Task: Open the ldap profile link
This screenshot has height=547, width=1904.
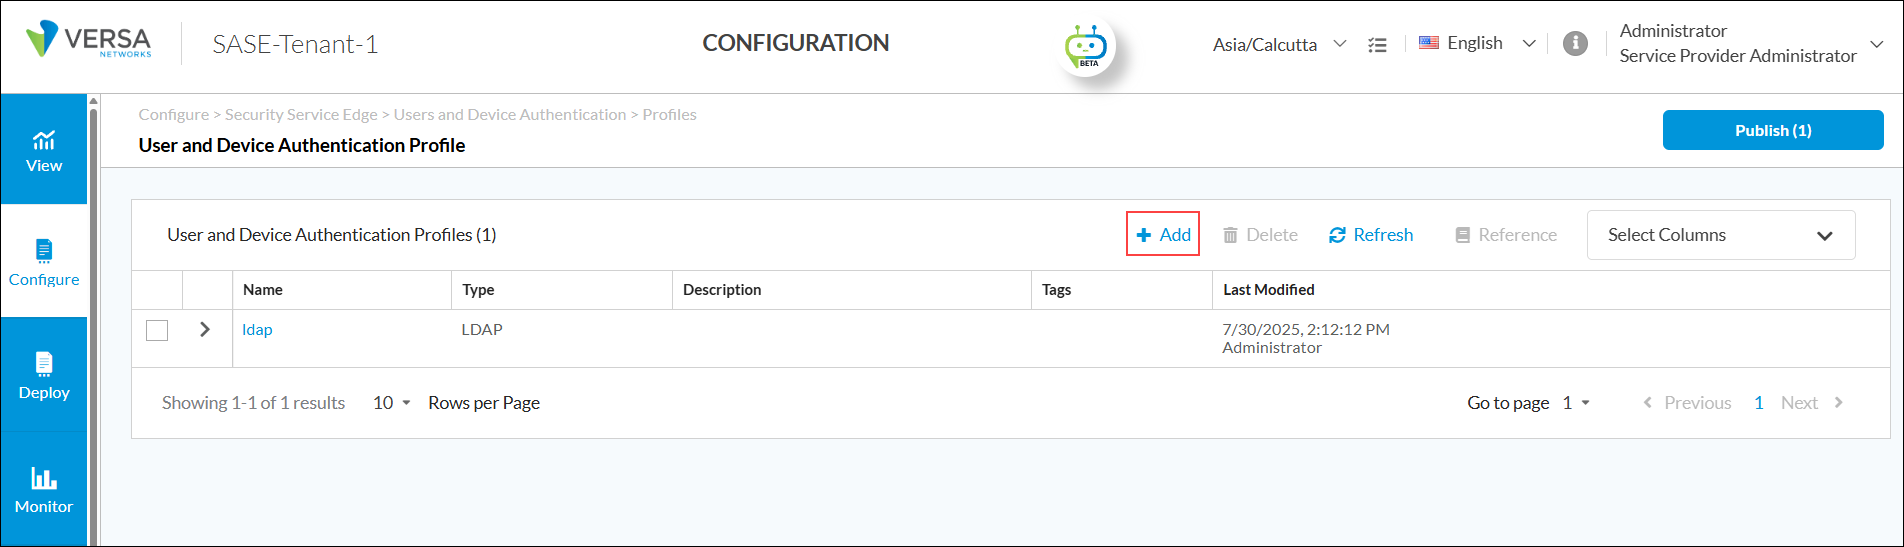Action: (257, 330)
